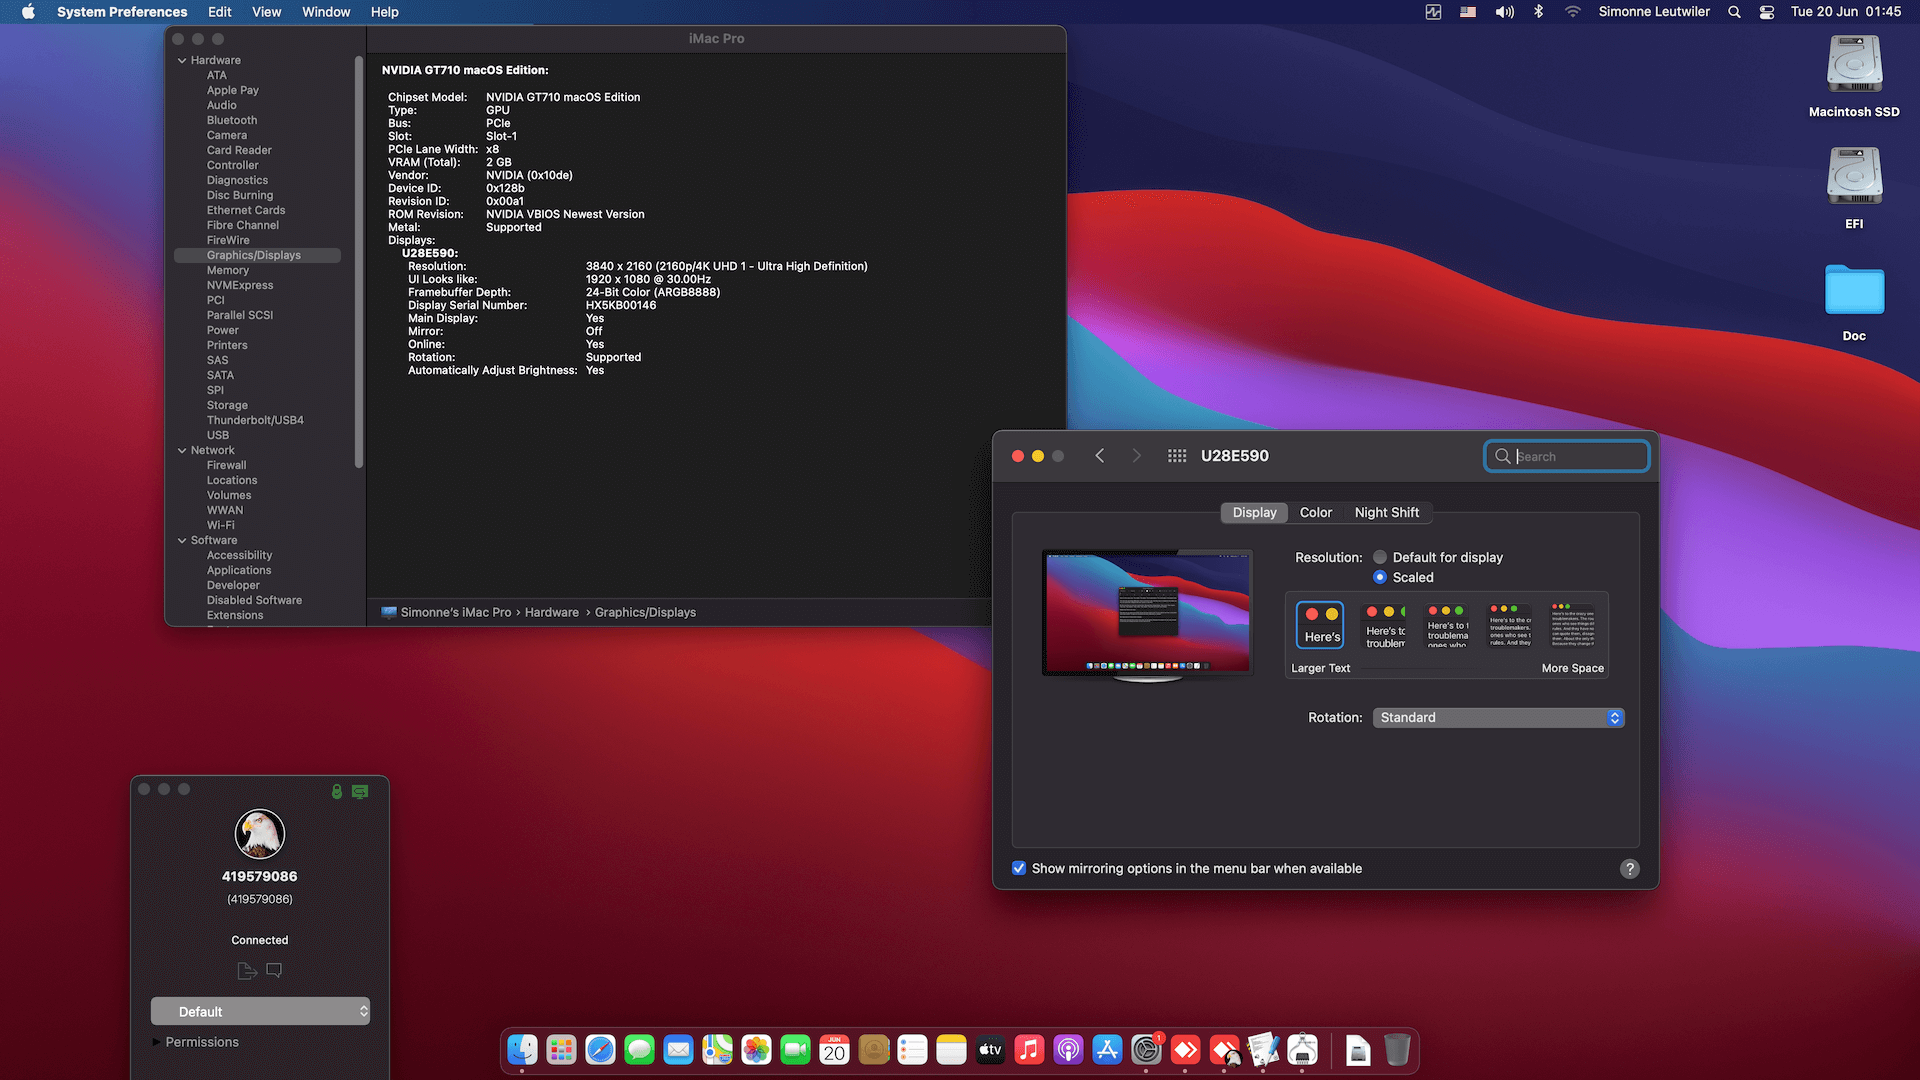Launch Safari from the Dock
Image resolution: width=1920 pixels, height=1080 pixels.
600,1050
